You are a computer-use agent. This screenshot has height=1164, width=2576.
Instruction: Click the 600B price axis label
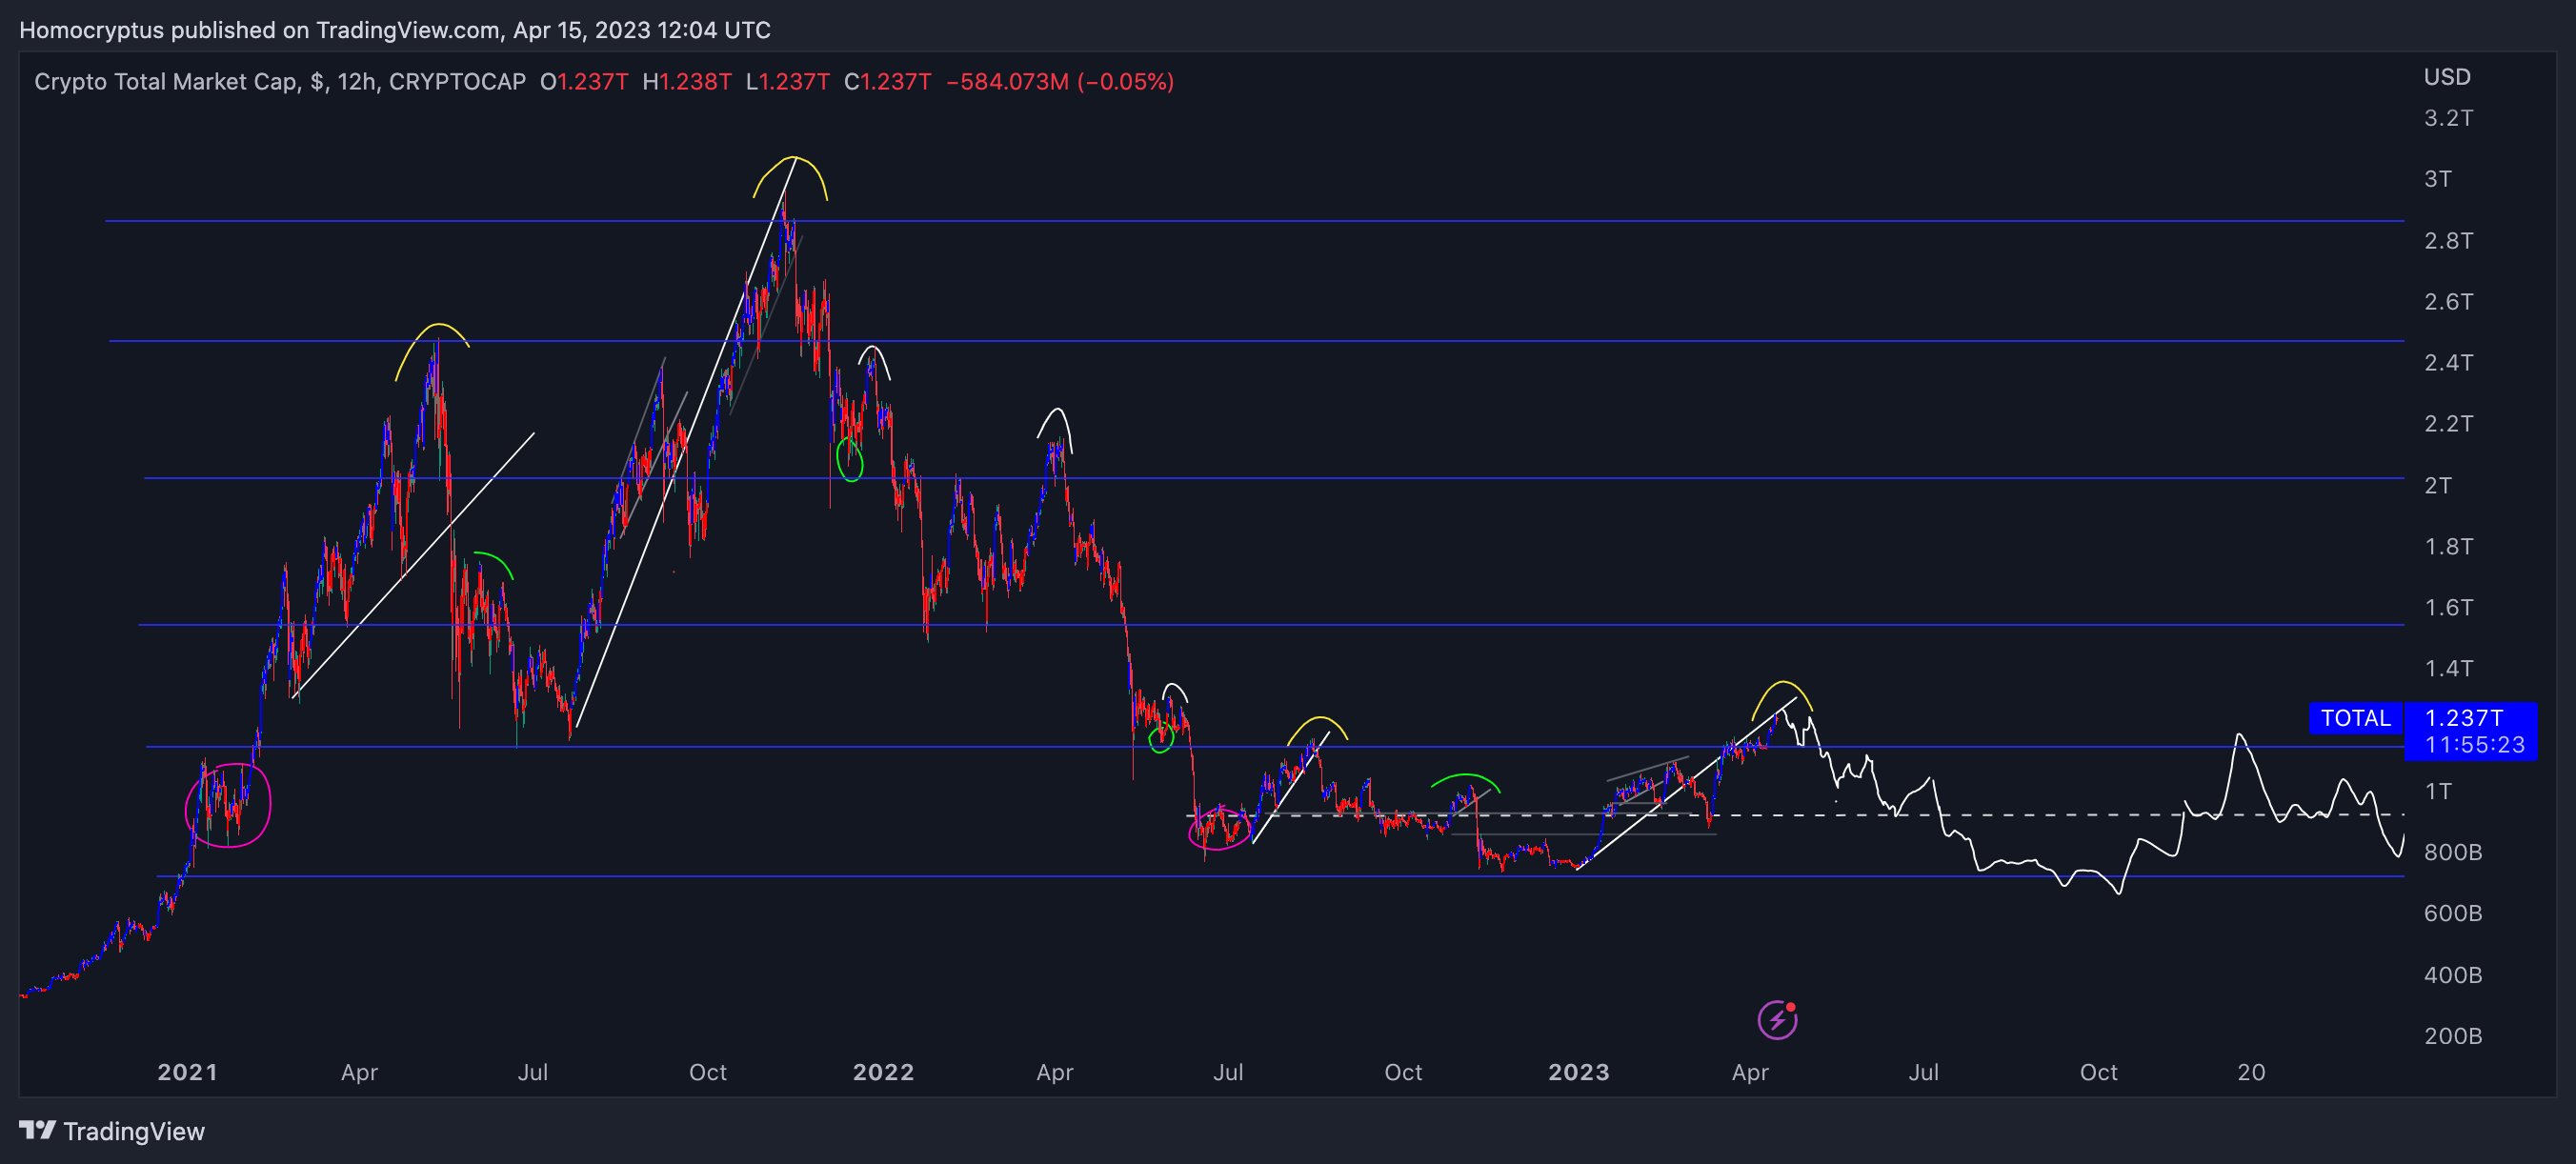tap(2453, 914)
